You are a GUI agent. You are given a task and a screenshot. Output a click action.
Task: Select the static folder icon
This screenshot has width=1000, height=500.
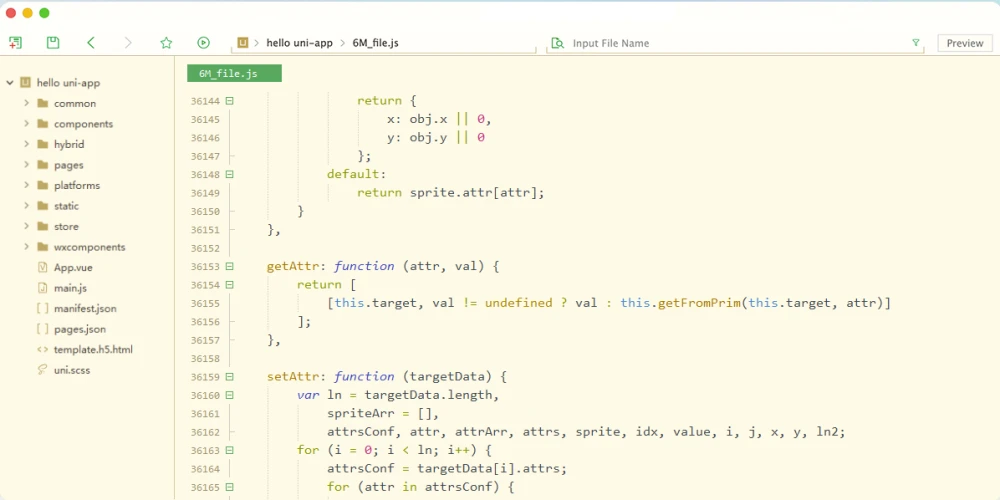43,205
